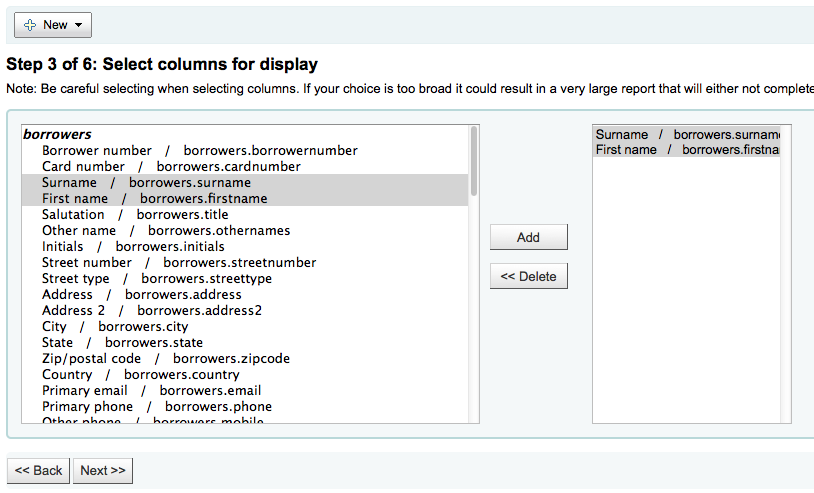The height and width of the screenshot is (493, 814).
Task: Choose Address 2 / borrowers.address2
Action: click(245, 310)
